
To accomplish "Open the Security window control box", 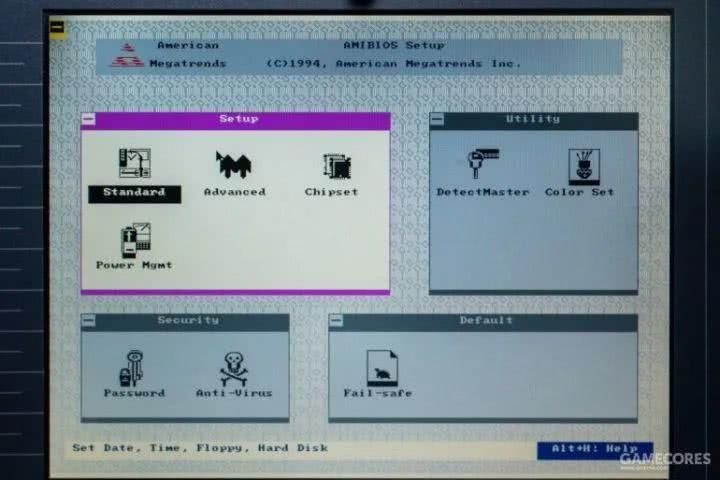I will tap(89, 321).
